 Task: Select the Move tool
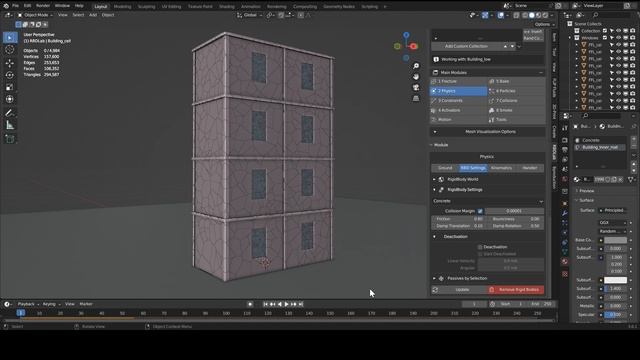pos(10,63)
